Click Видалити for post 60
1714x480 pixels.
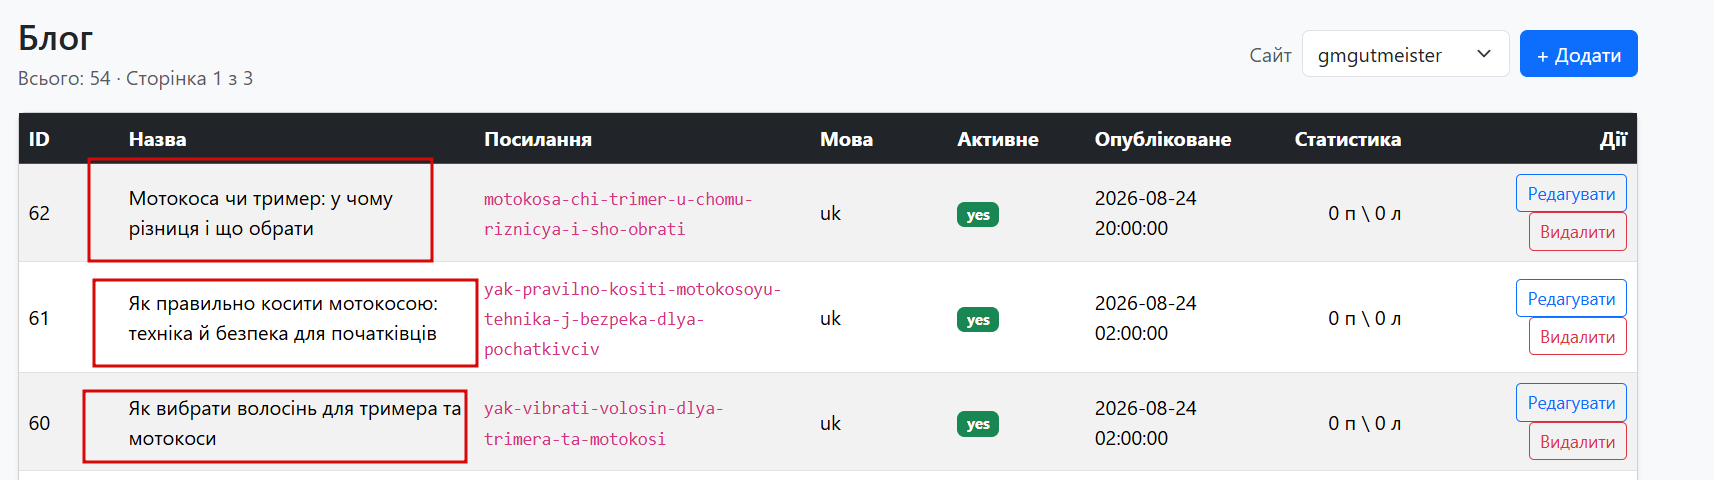click(x=1577, y=441)
